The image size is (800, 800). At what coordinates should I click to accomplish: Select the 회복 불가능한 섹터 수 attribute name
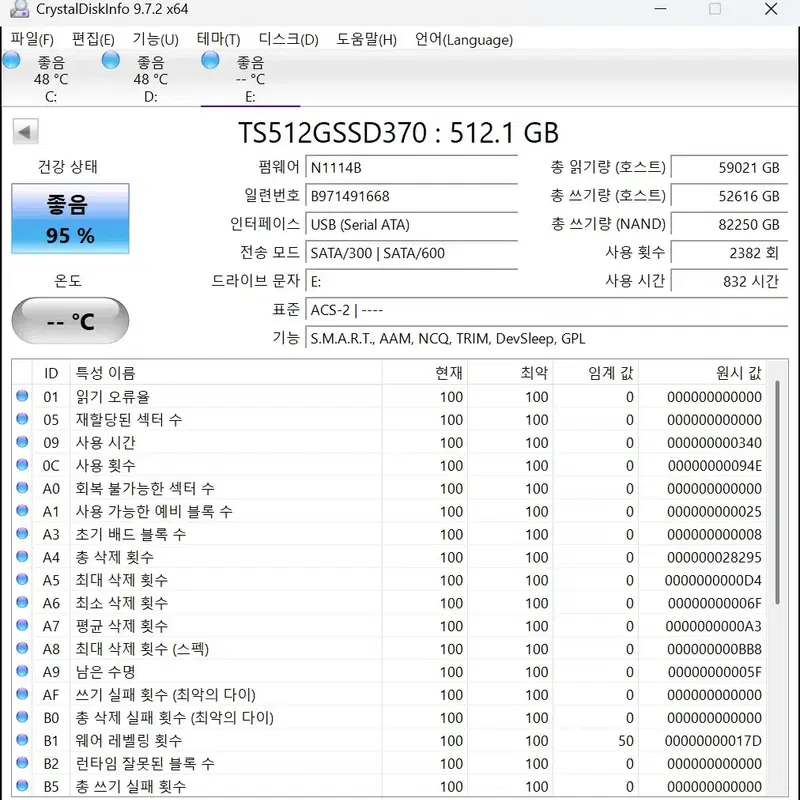coord(145,488)
